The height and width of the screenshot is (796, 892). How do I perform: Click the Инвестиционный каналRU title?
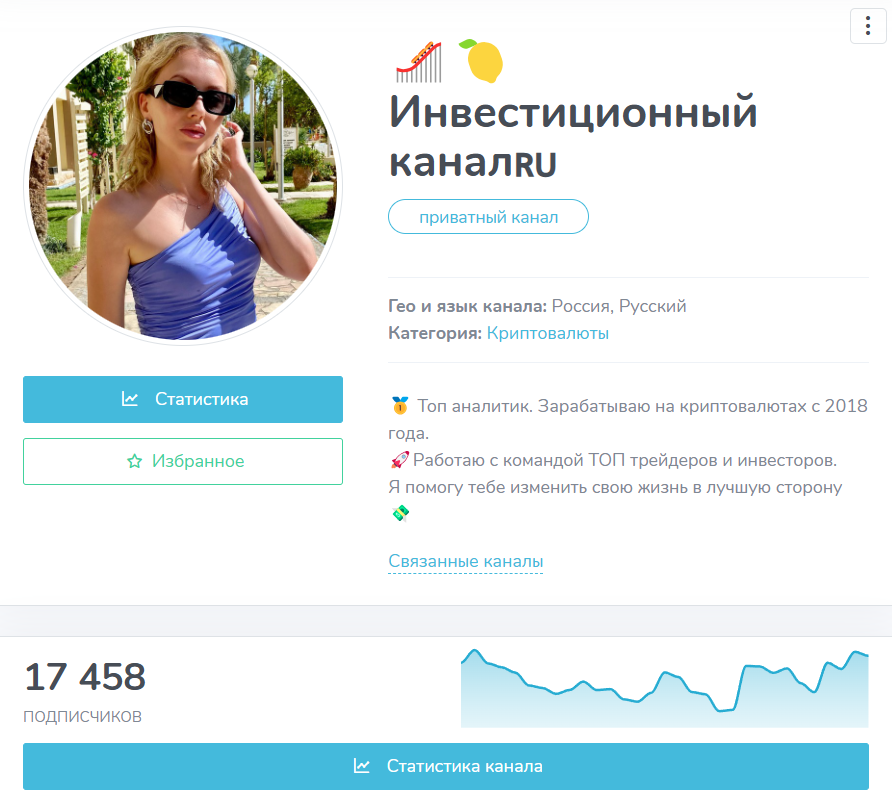573,137
